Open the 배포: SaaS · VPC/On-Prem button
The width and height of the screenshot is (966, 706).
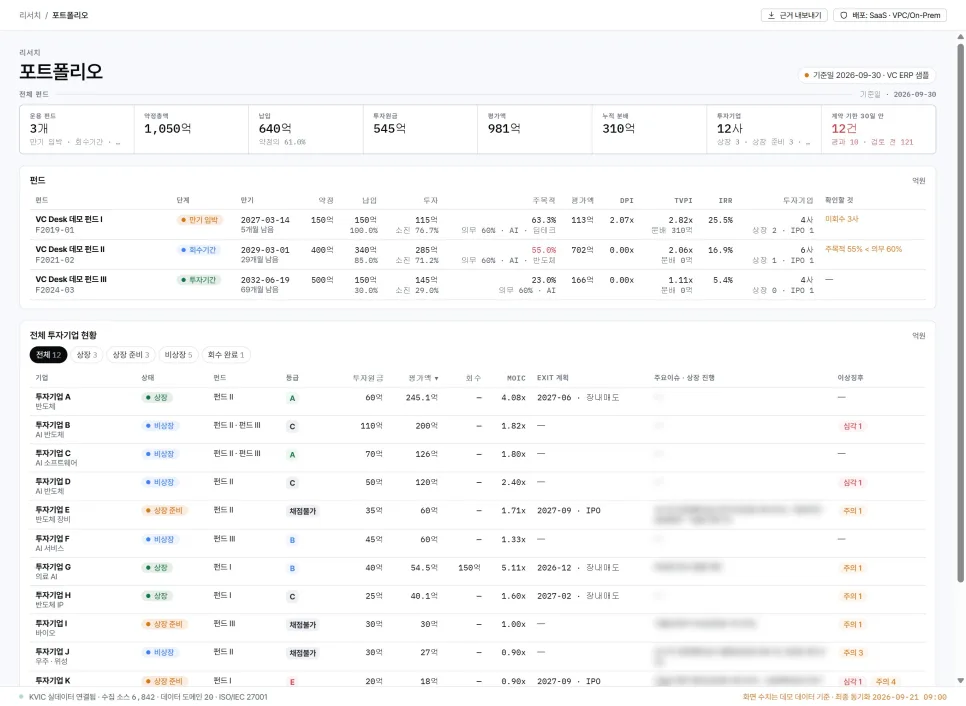(x=890, y=15)
